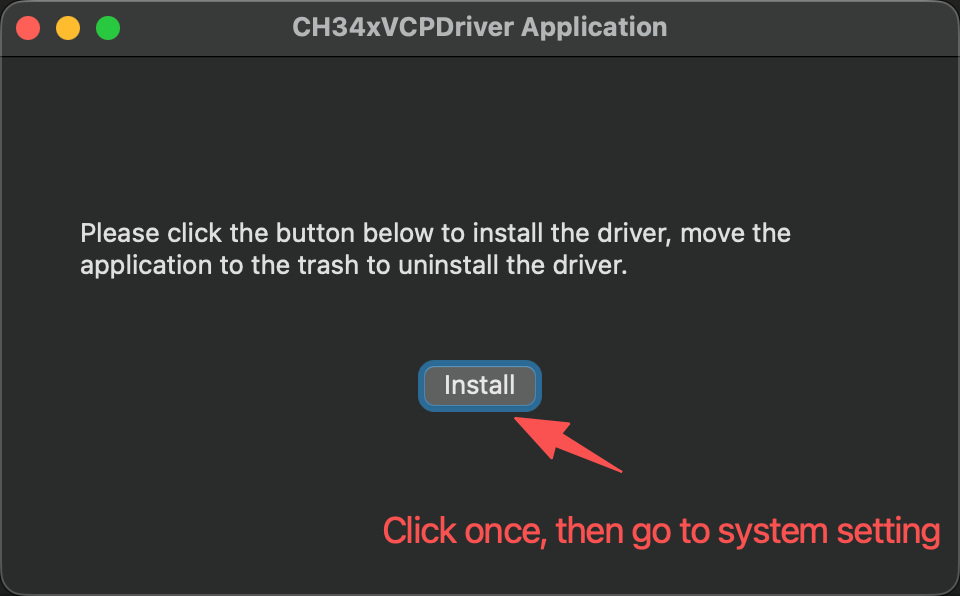Close the driver window with red button

[x=28, y=28]
